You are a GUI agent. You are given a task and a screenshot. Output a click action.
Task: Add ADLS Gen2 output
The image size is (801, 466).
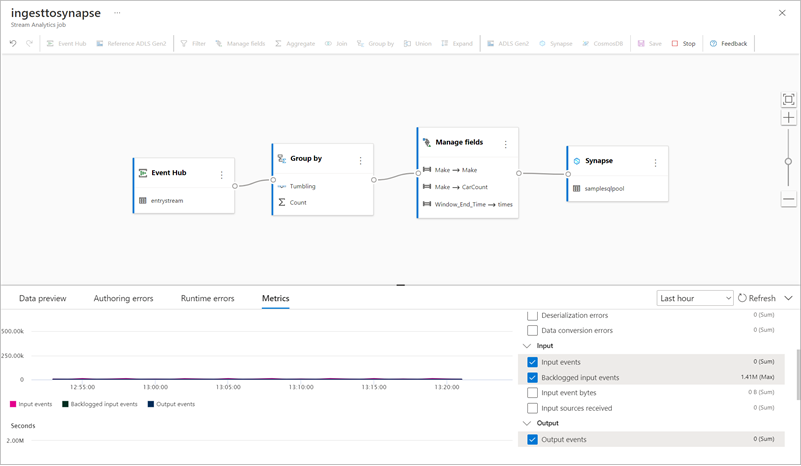click(x=508, y=43)
